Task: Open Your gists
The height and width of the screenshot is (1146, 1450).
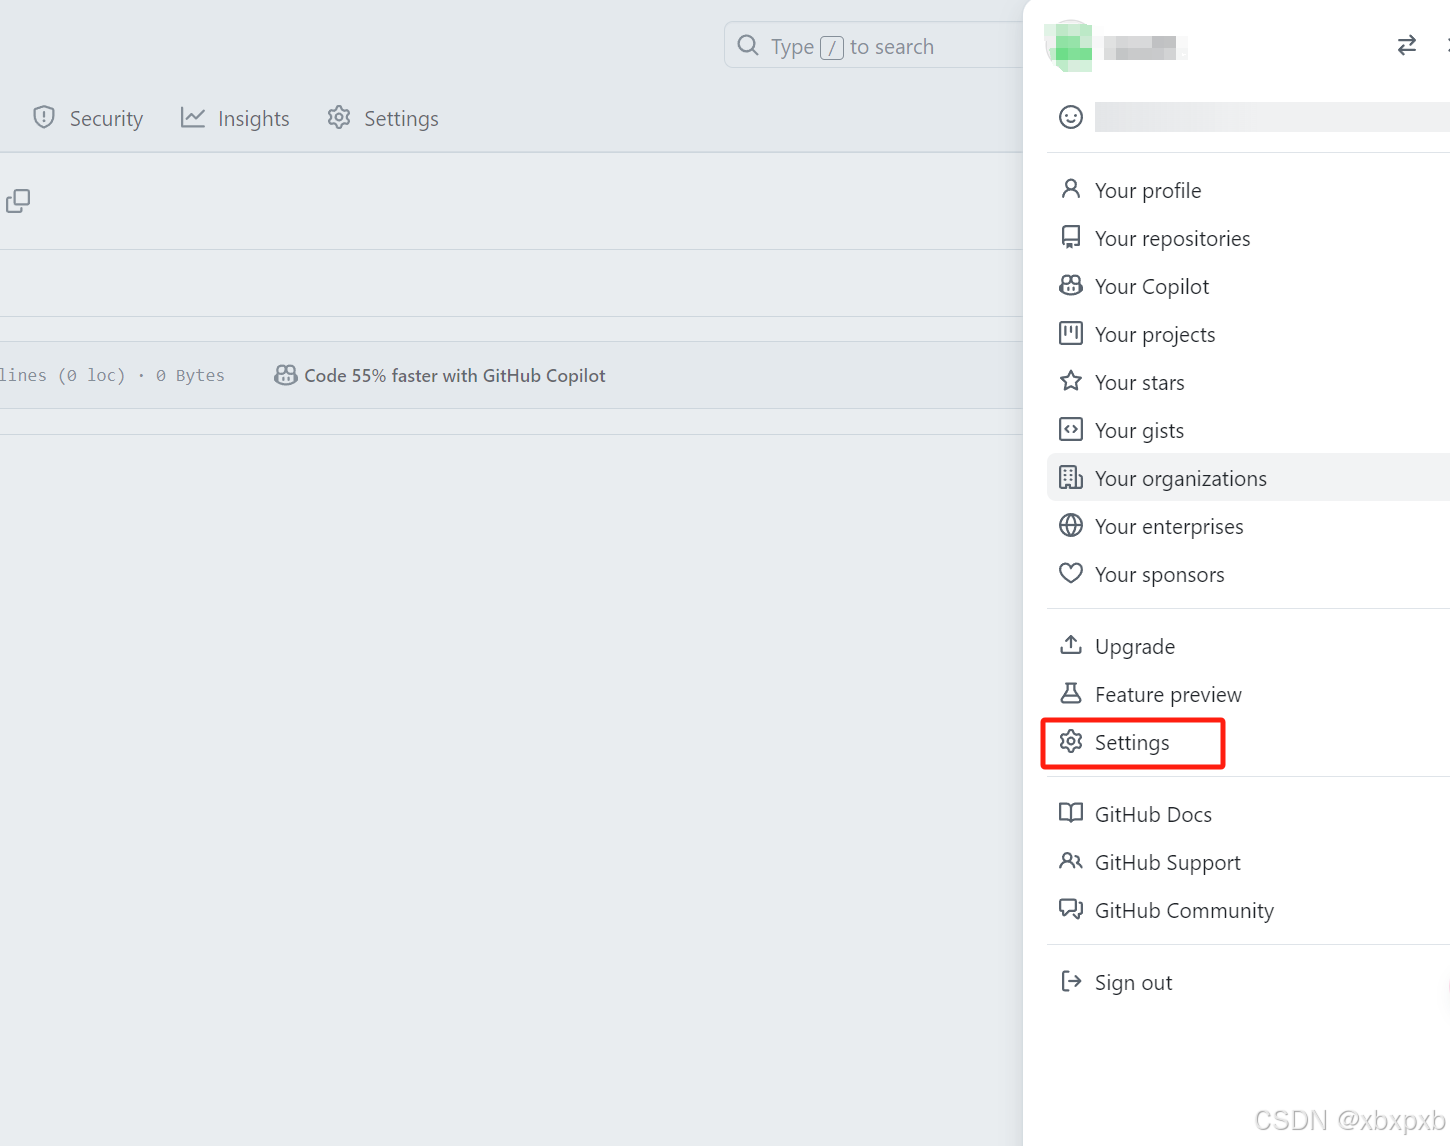Action: (x=1248, y=430)
